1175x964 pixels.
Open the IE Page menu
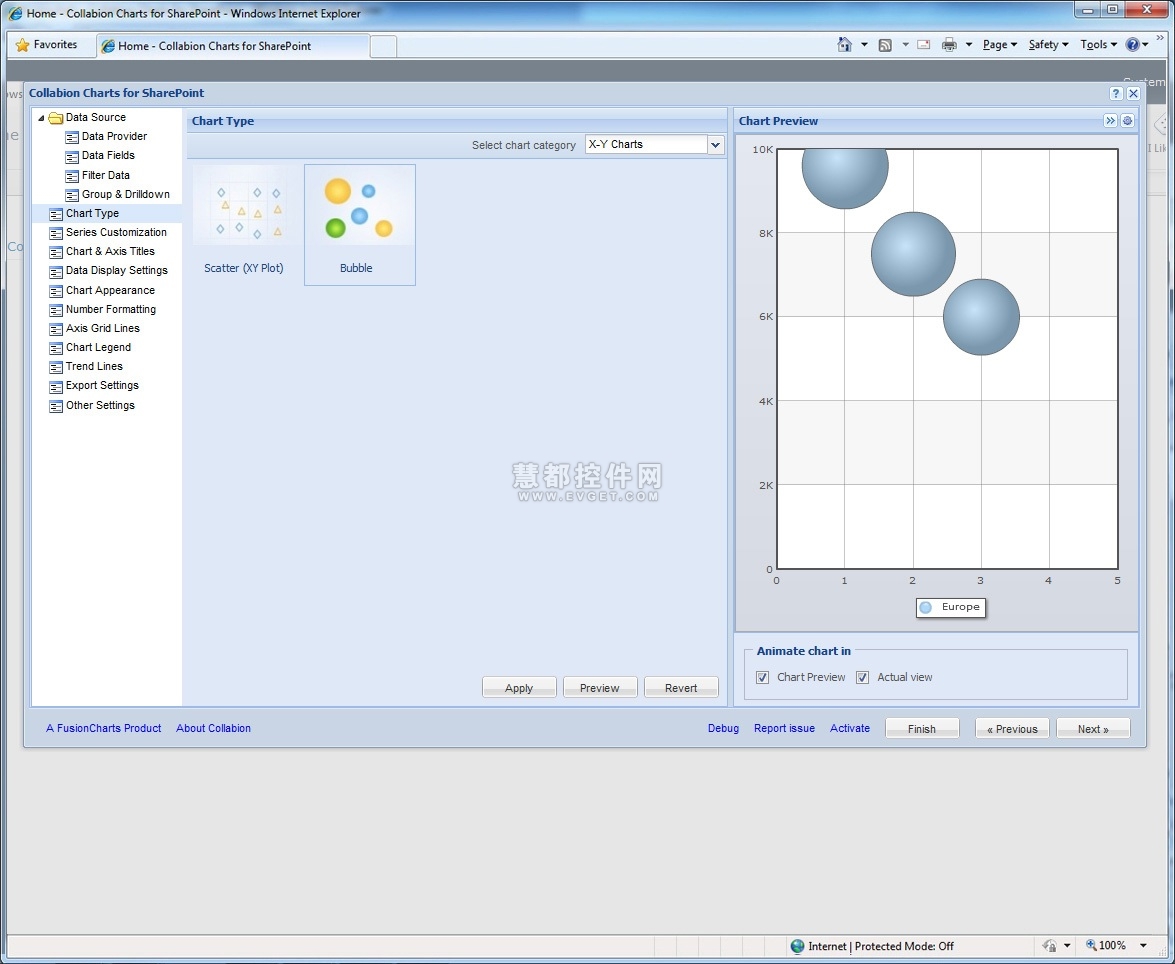point(1000,45)
